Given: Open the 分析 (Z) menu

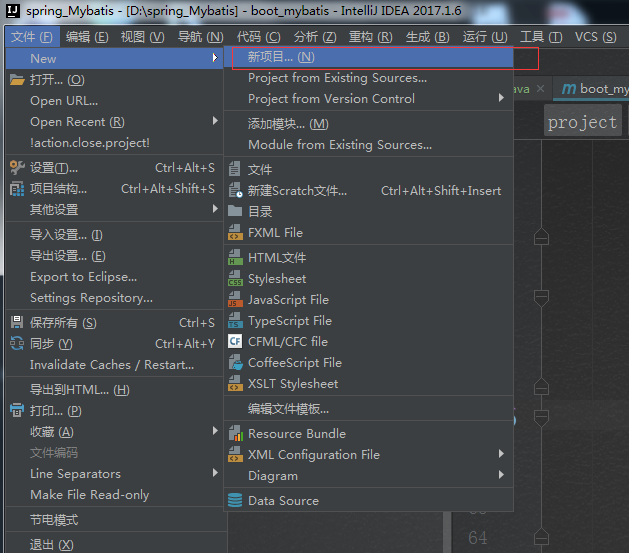Looking at the screenshot, I should (315, 37).
